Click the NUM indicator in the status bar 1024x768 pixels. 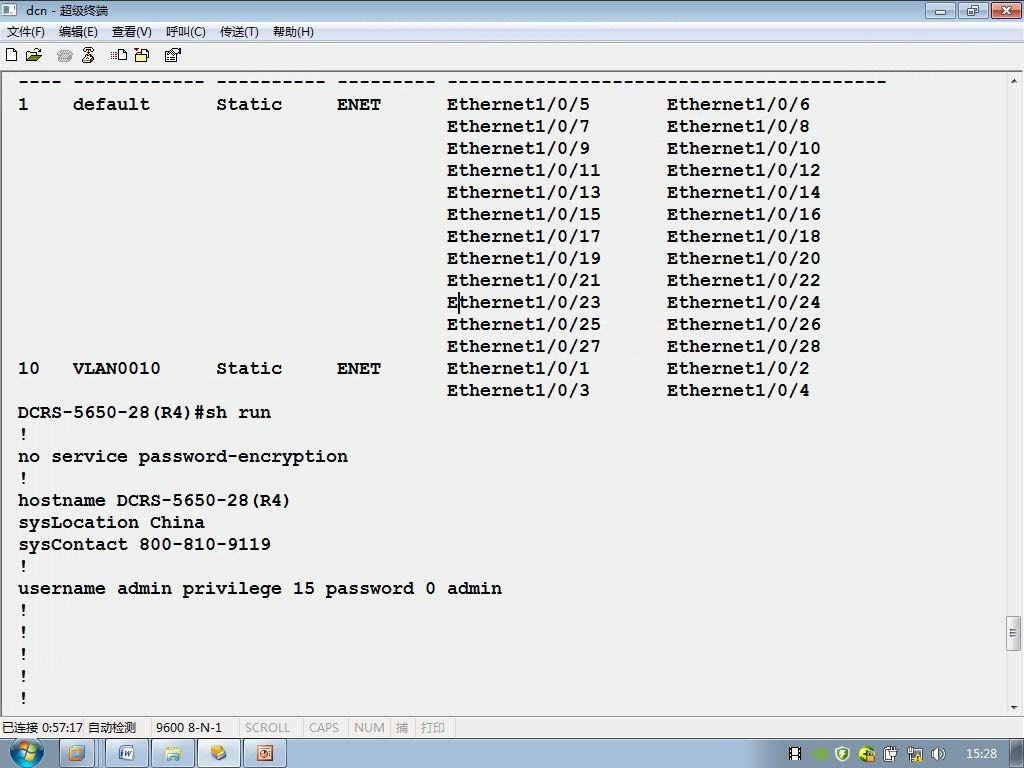(369, 728)
